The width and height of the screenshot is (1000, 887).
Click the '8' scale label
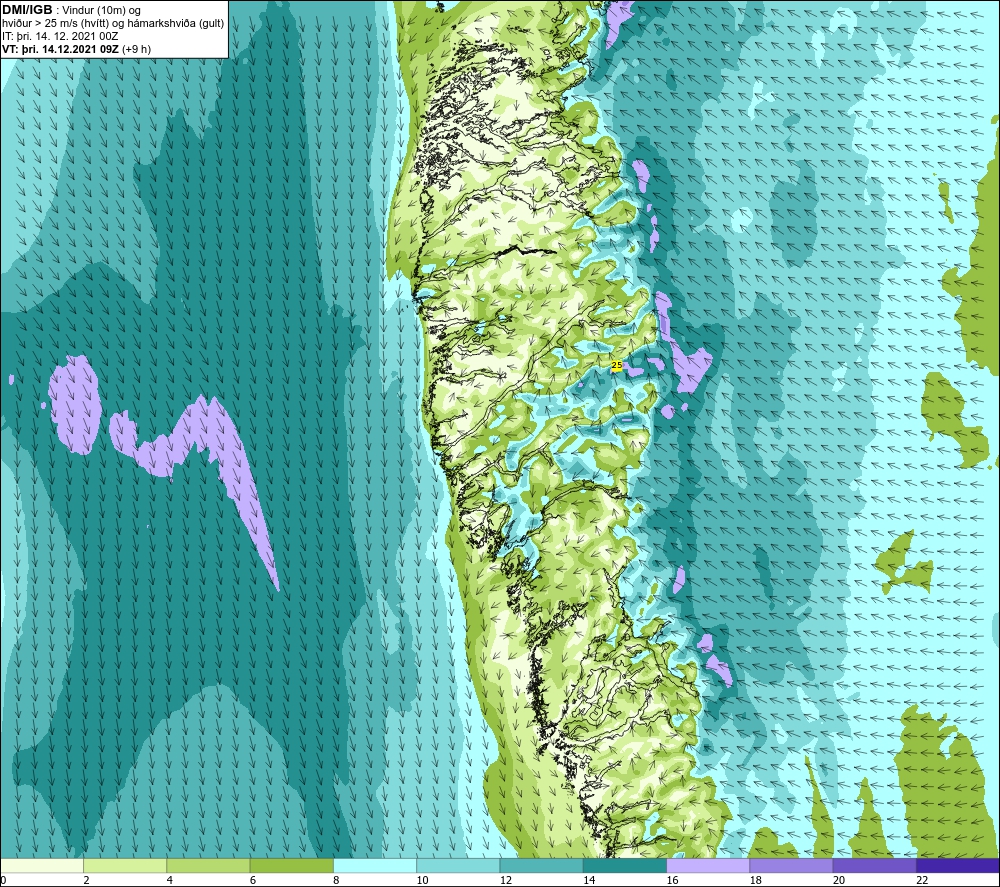[336, 880]
